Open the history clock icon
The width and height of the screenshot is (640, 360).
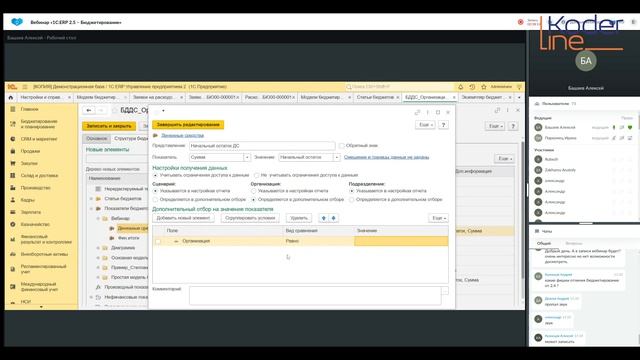tap(472, 87)
